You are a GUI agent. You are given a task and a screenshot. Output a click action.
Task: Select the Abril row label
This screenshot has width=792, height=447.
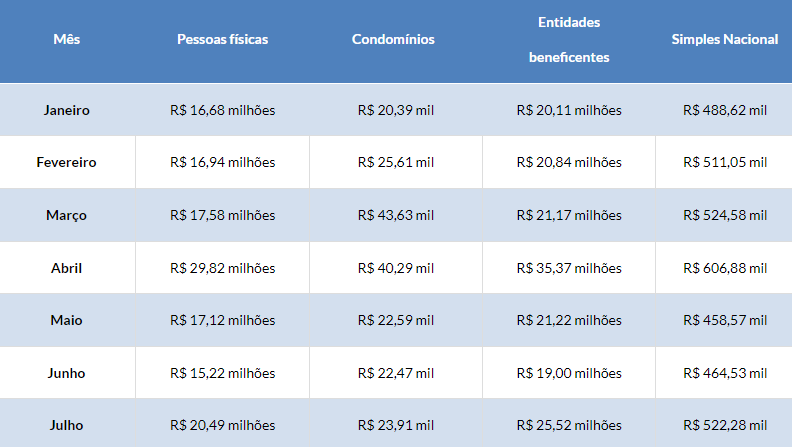(67, 268)
